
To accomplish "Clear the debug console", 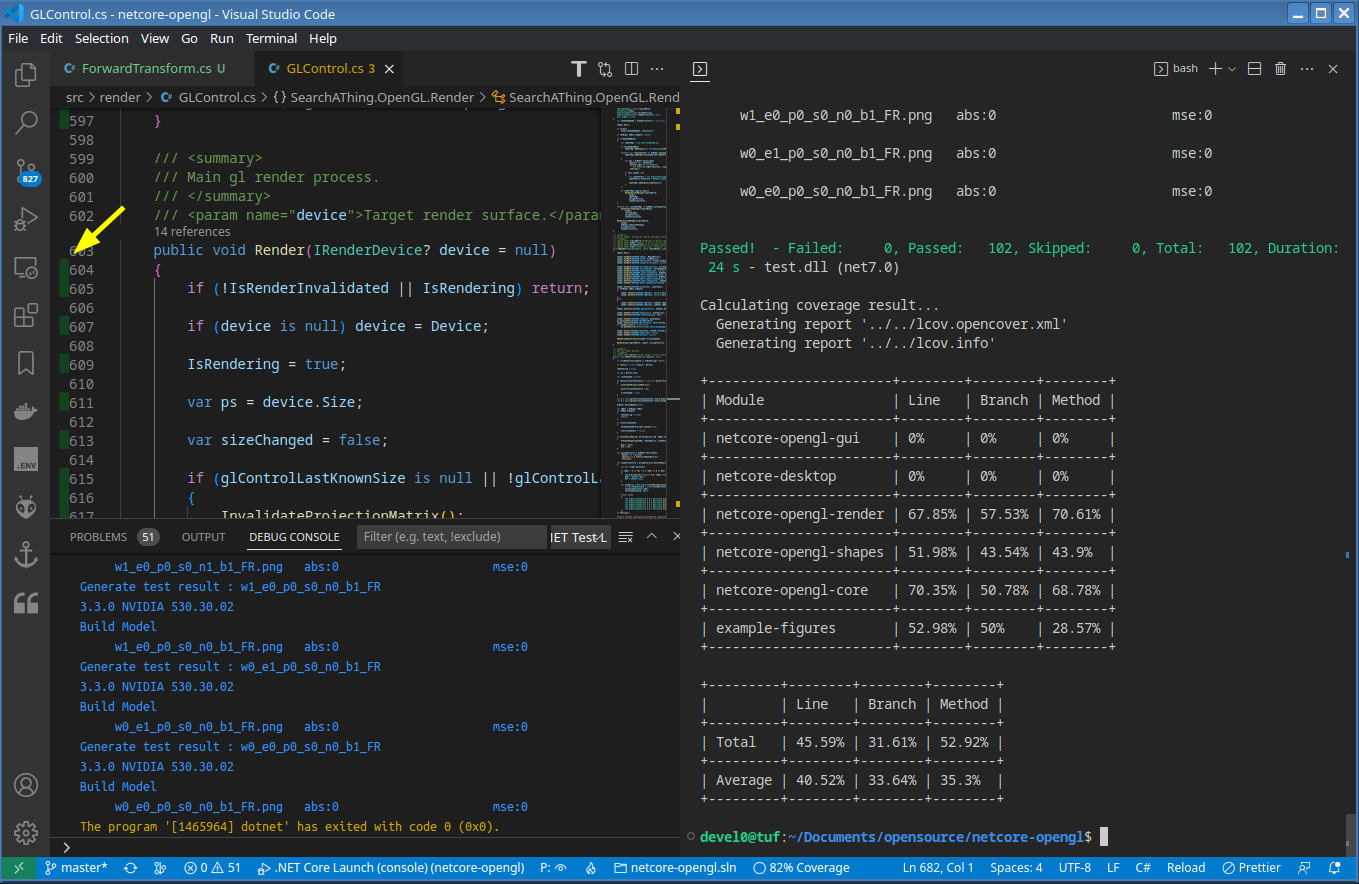I will 626,537.
